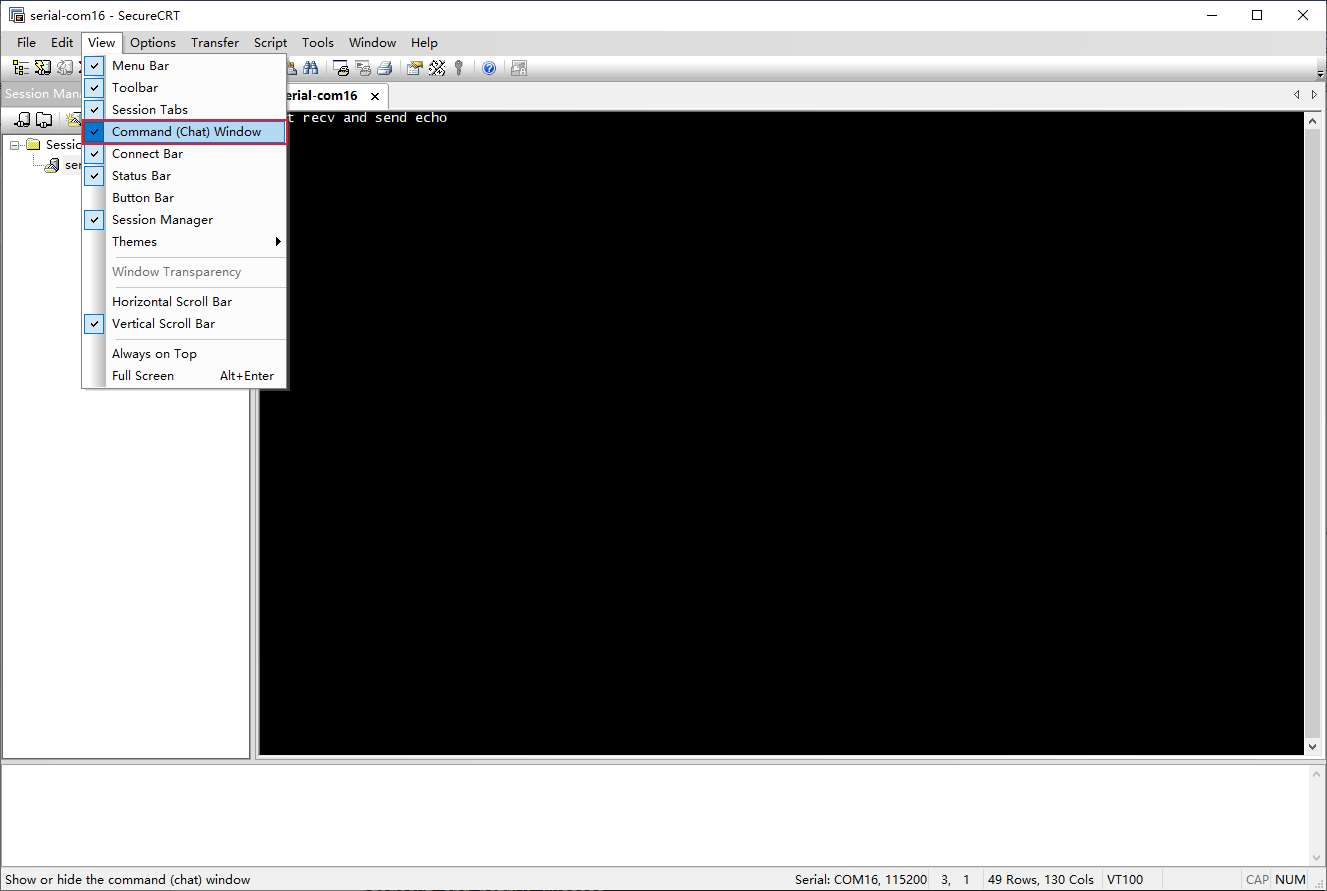Click 'Serial: COM16, 115200' in status bar
This screenshot has width=1327, height=891.
[861, 880]
